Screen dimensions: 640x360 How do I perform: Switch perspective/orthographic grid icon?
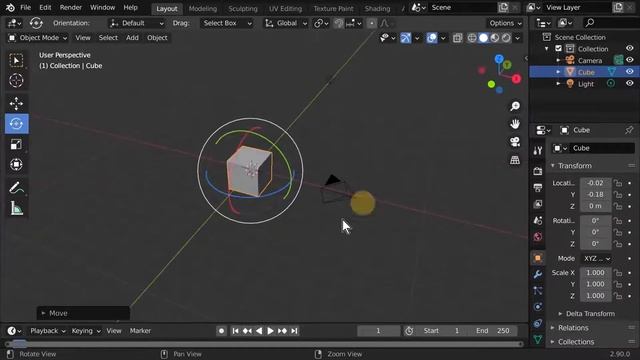[515, 160]
